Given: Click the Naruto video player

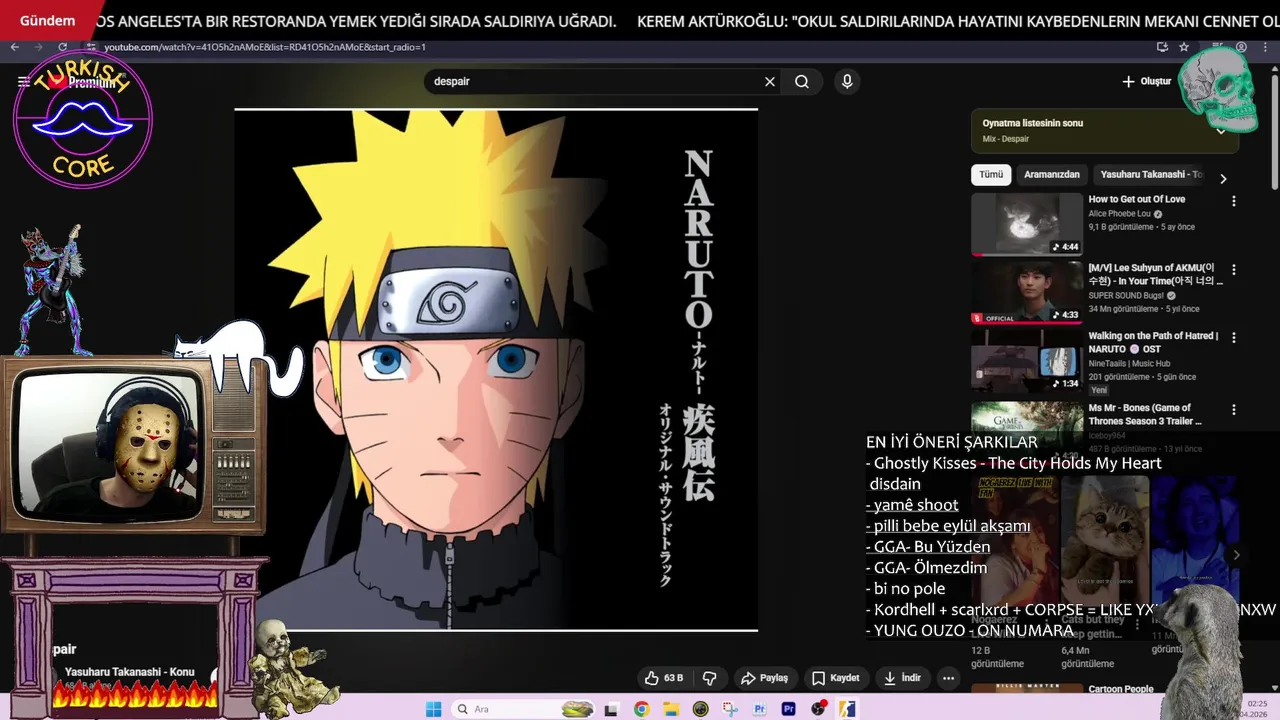Looking at the screenshot, I should (496, 370).
